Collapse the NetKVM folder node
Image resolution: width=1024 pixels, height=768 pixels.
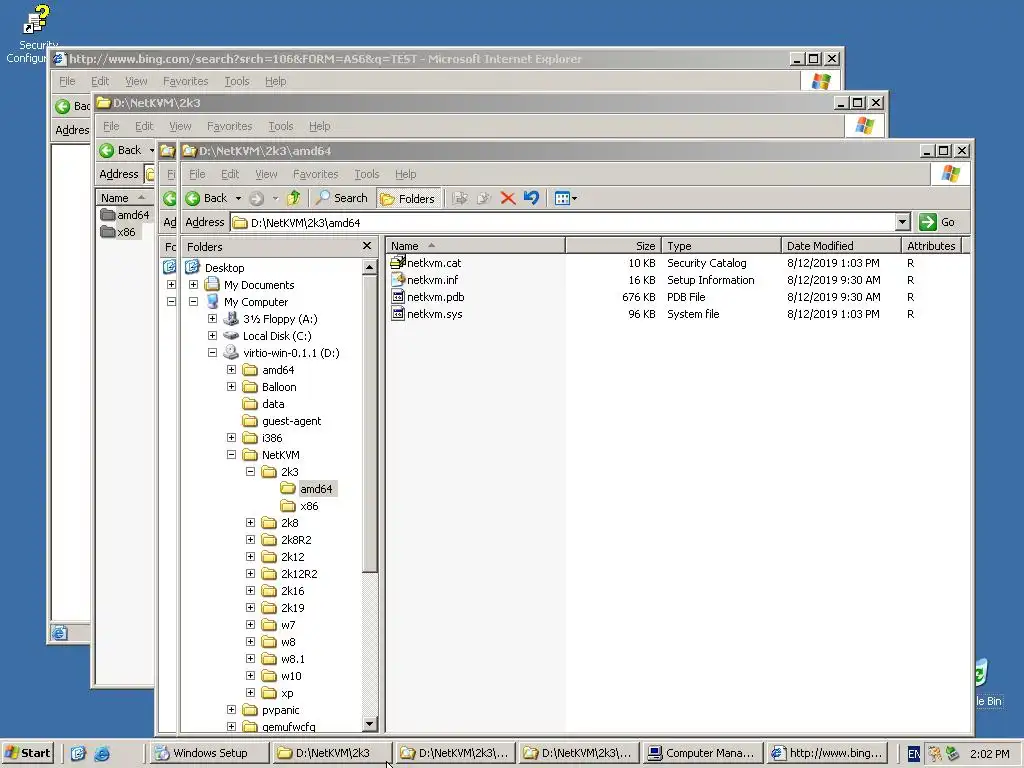coord(231,455)
